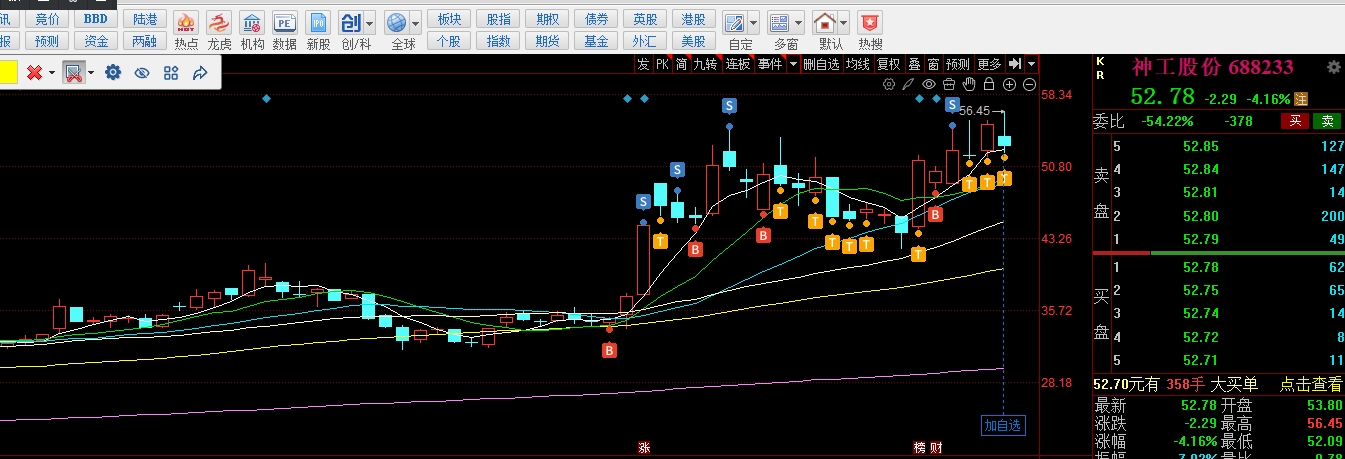
Task: Expand the dropdown arrow beside 默认 home icon
Action: (842, 22)
